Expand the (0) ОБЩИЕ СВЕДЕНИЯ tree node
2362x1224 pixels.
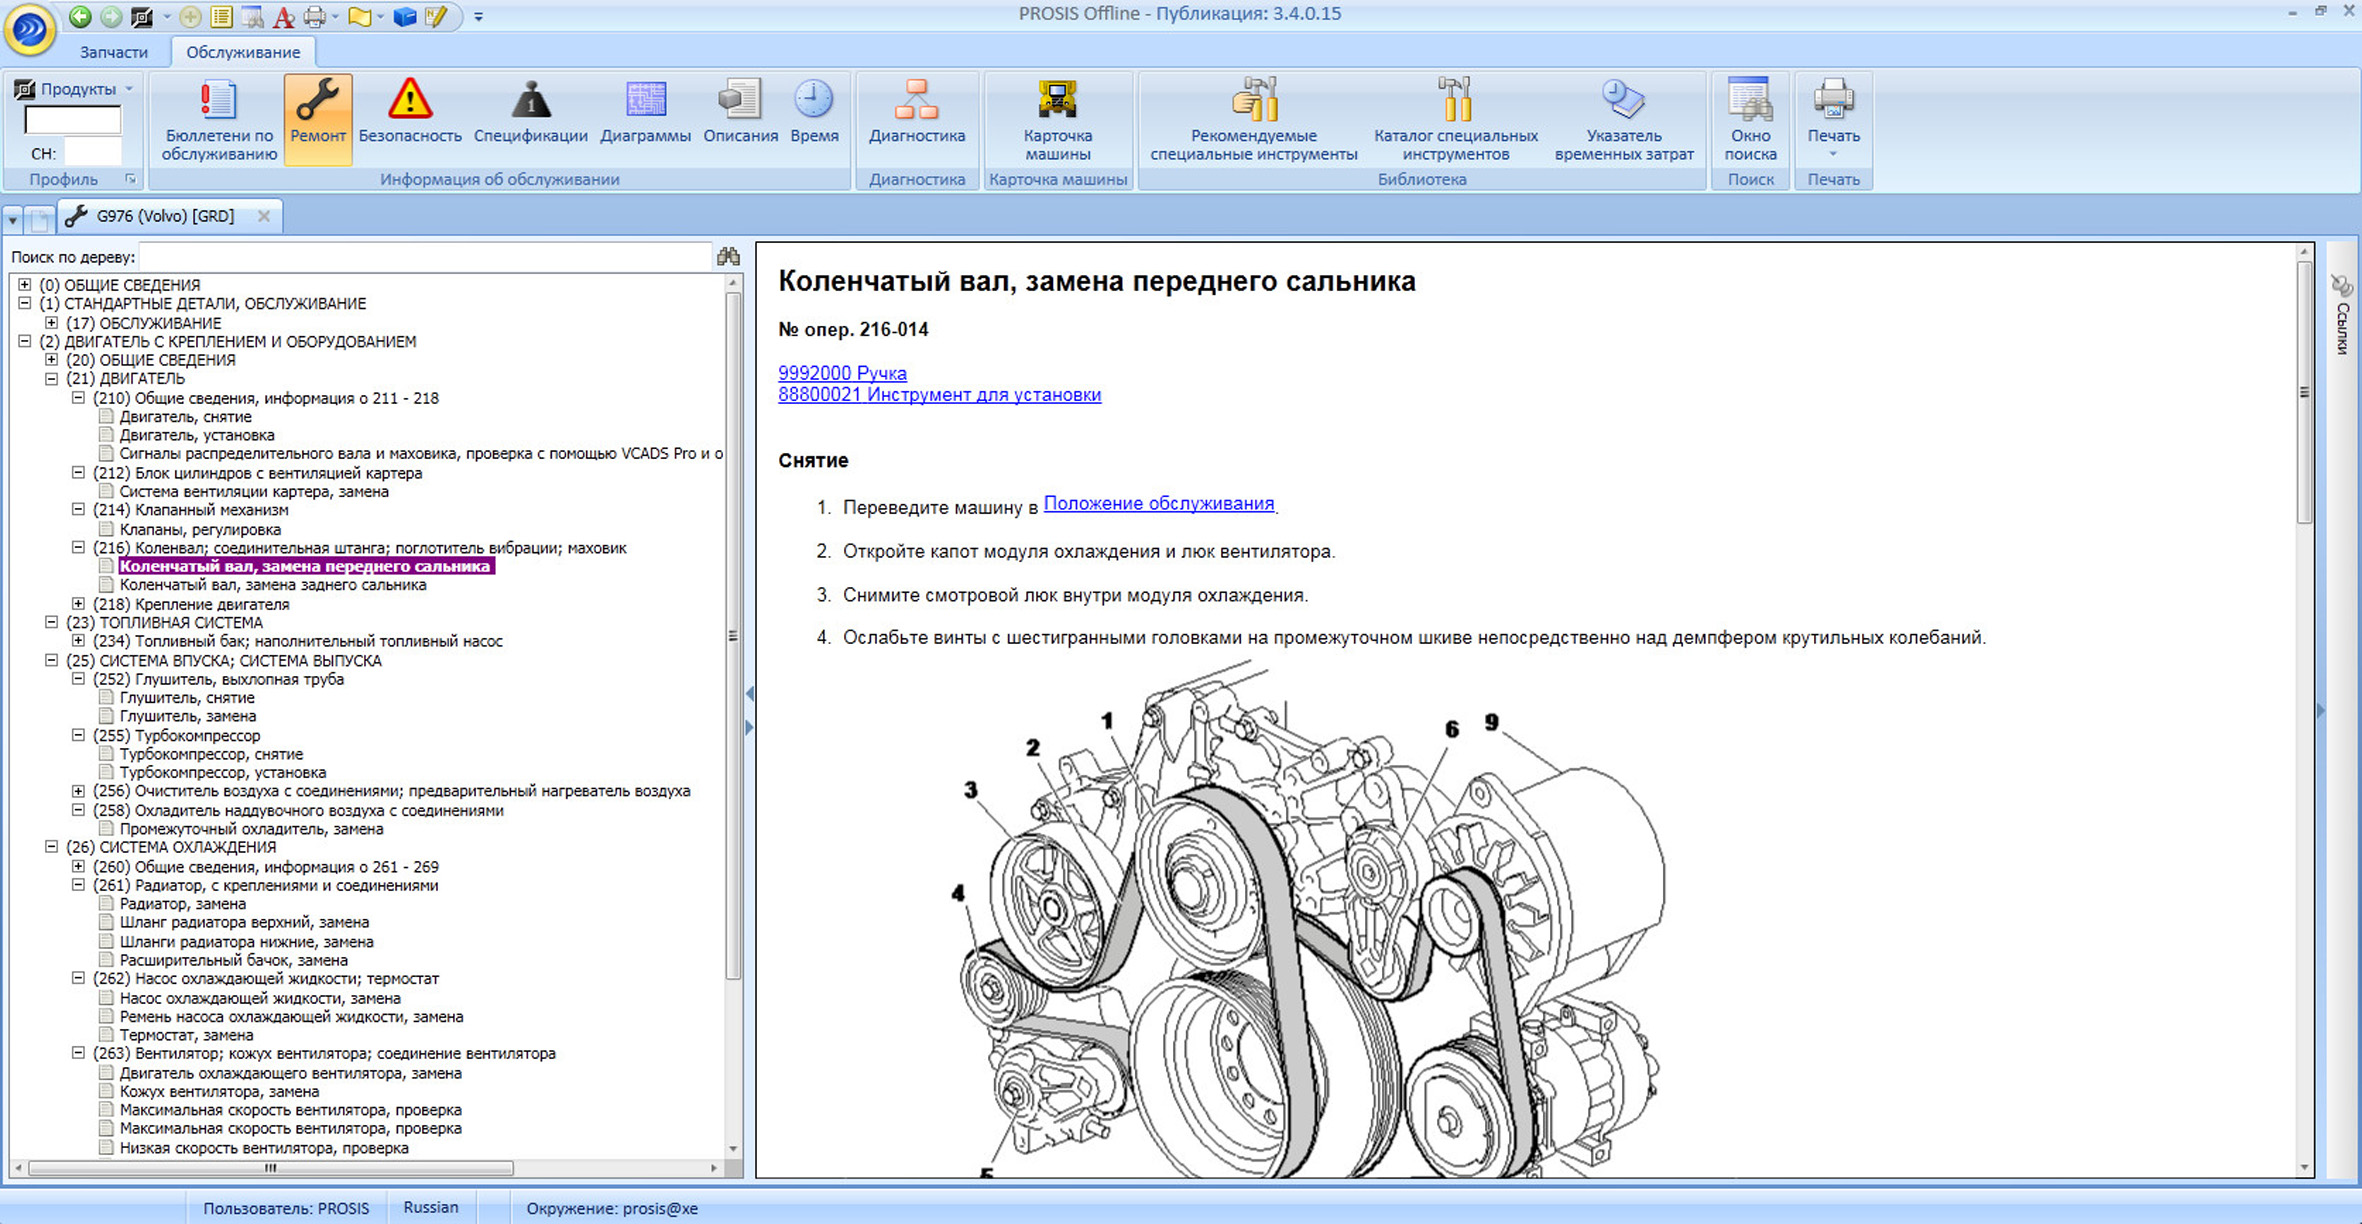(x=25, y=285)
